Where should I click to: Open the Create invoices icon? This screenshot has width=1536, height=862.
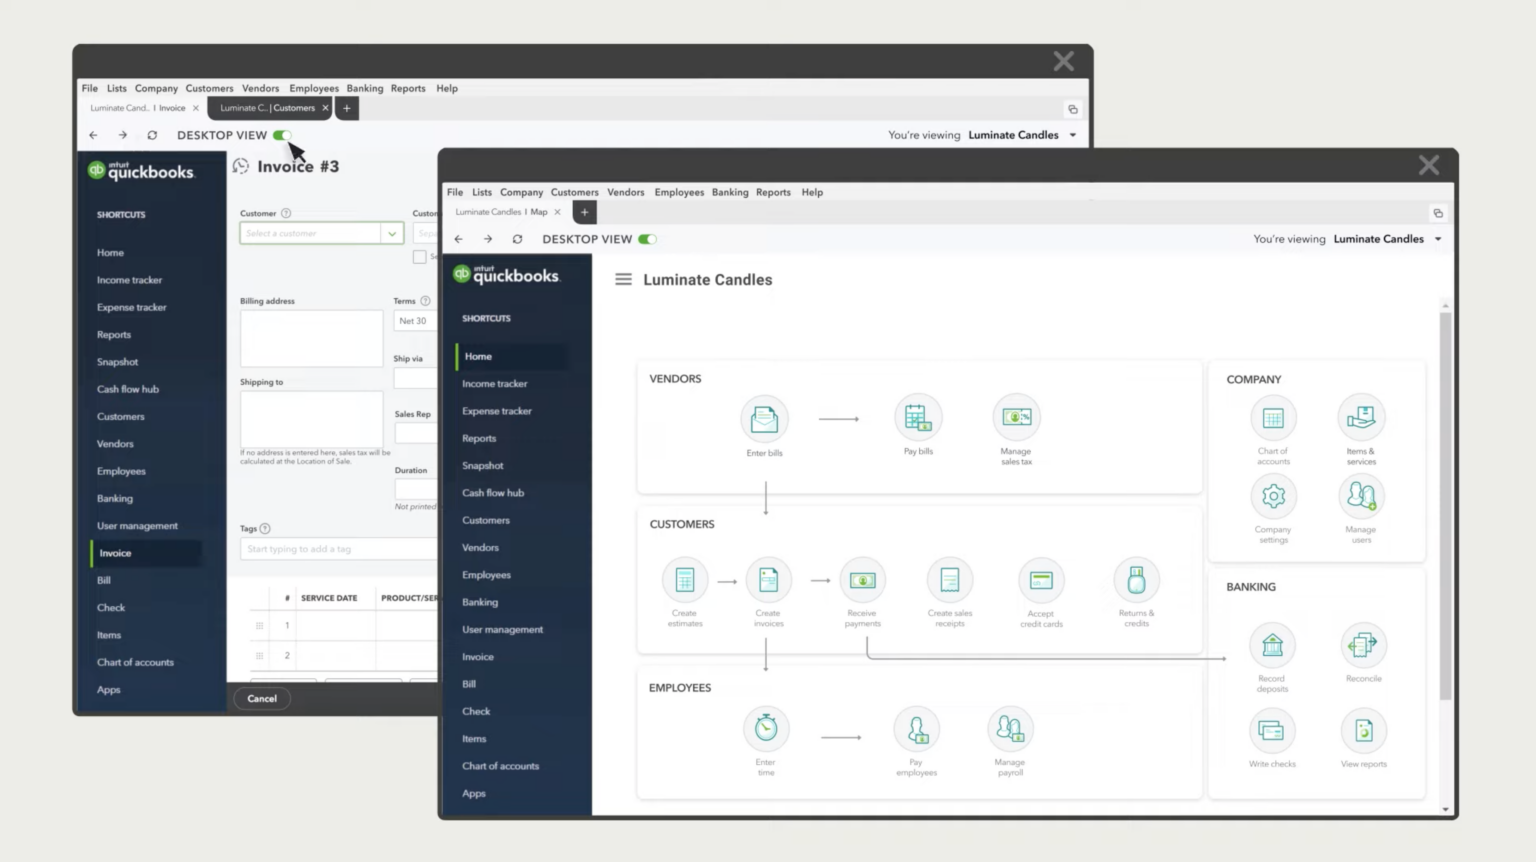pyautogui.click(x=768, y=580)
